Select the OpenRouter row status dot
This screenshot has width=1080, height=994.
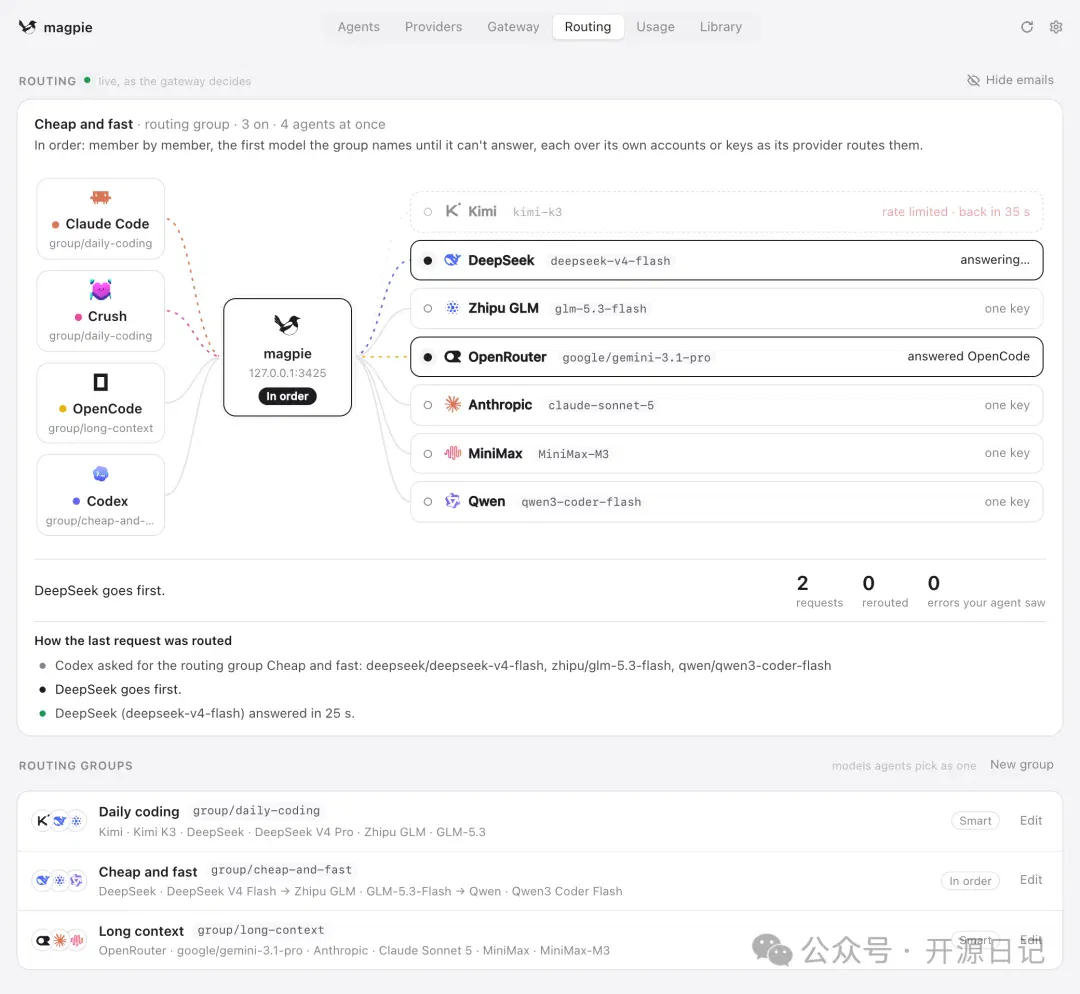pyautogui.click(x=428, y=357)
